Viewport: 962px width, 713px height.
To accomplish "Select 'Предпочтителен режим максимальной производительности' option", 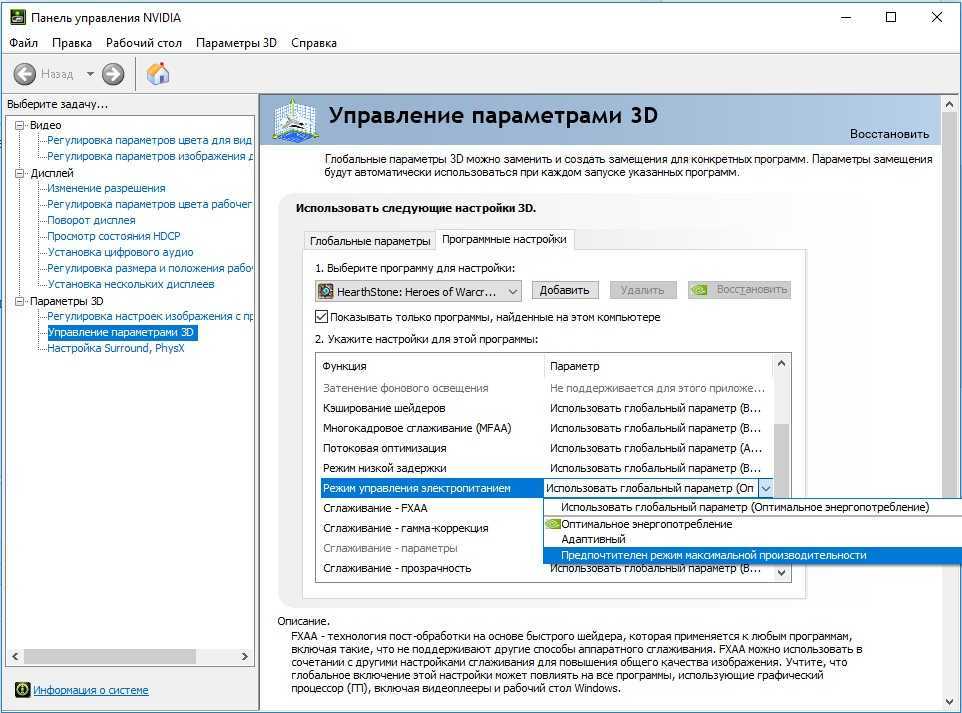I will 713,555.
